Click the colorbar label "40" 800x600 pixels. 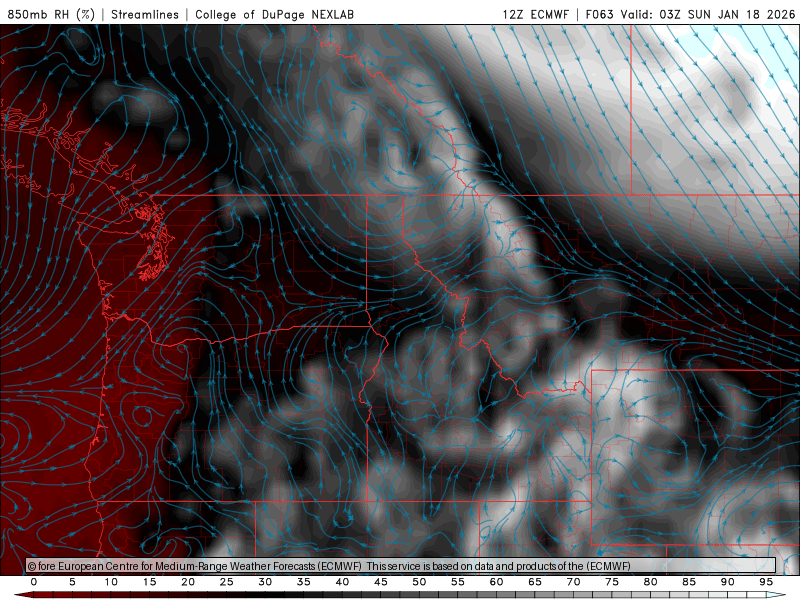point(342,582)
